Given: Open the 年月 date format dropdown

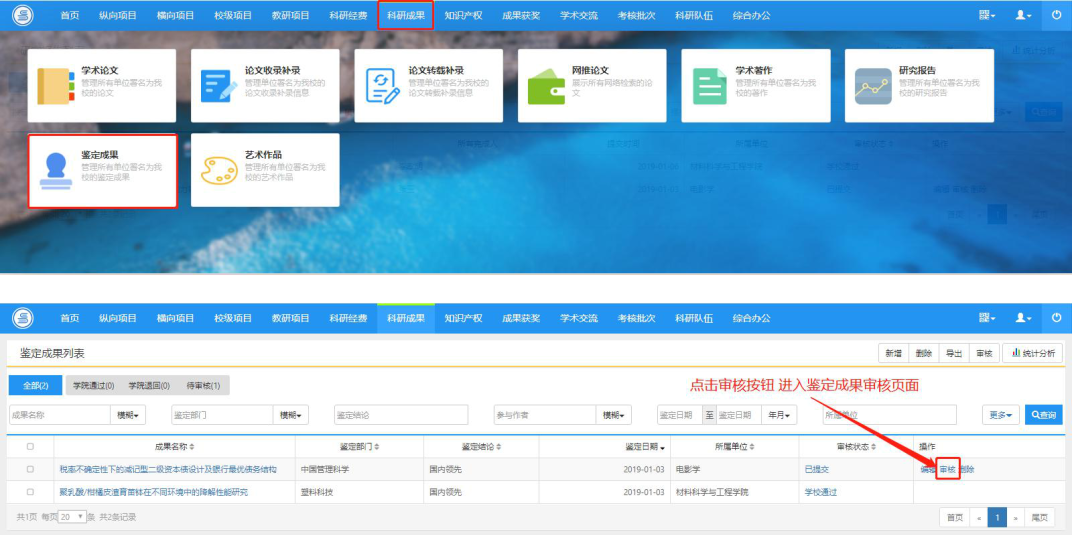Looking at the screenshot, I should pyautogui.click(x=781, y=415).
